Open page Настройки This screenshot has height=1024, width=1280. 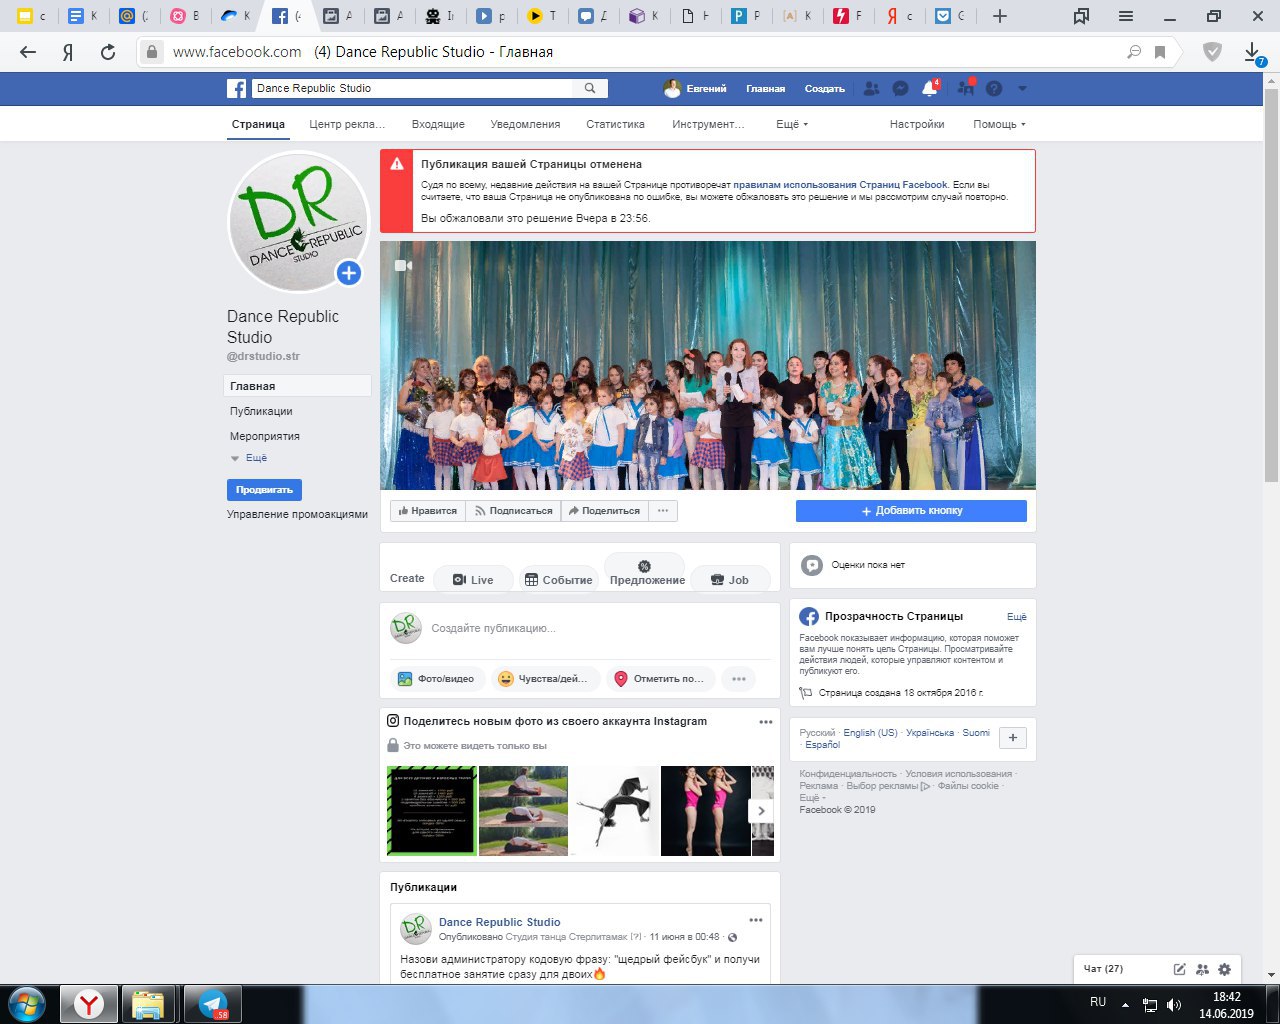tap(917, 124)
